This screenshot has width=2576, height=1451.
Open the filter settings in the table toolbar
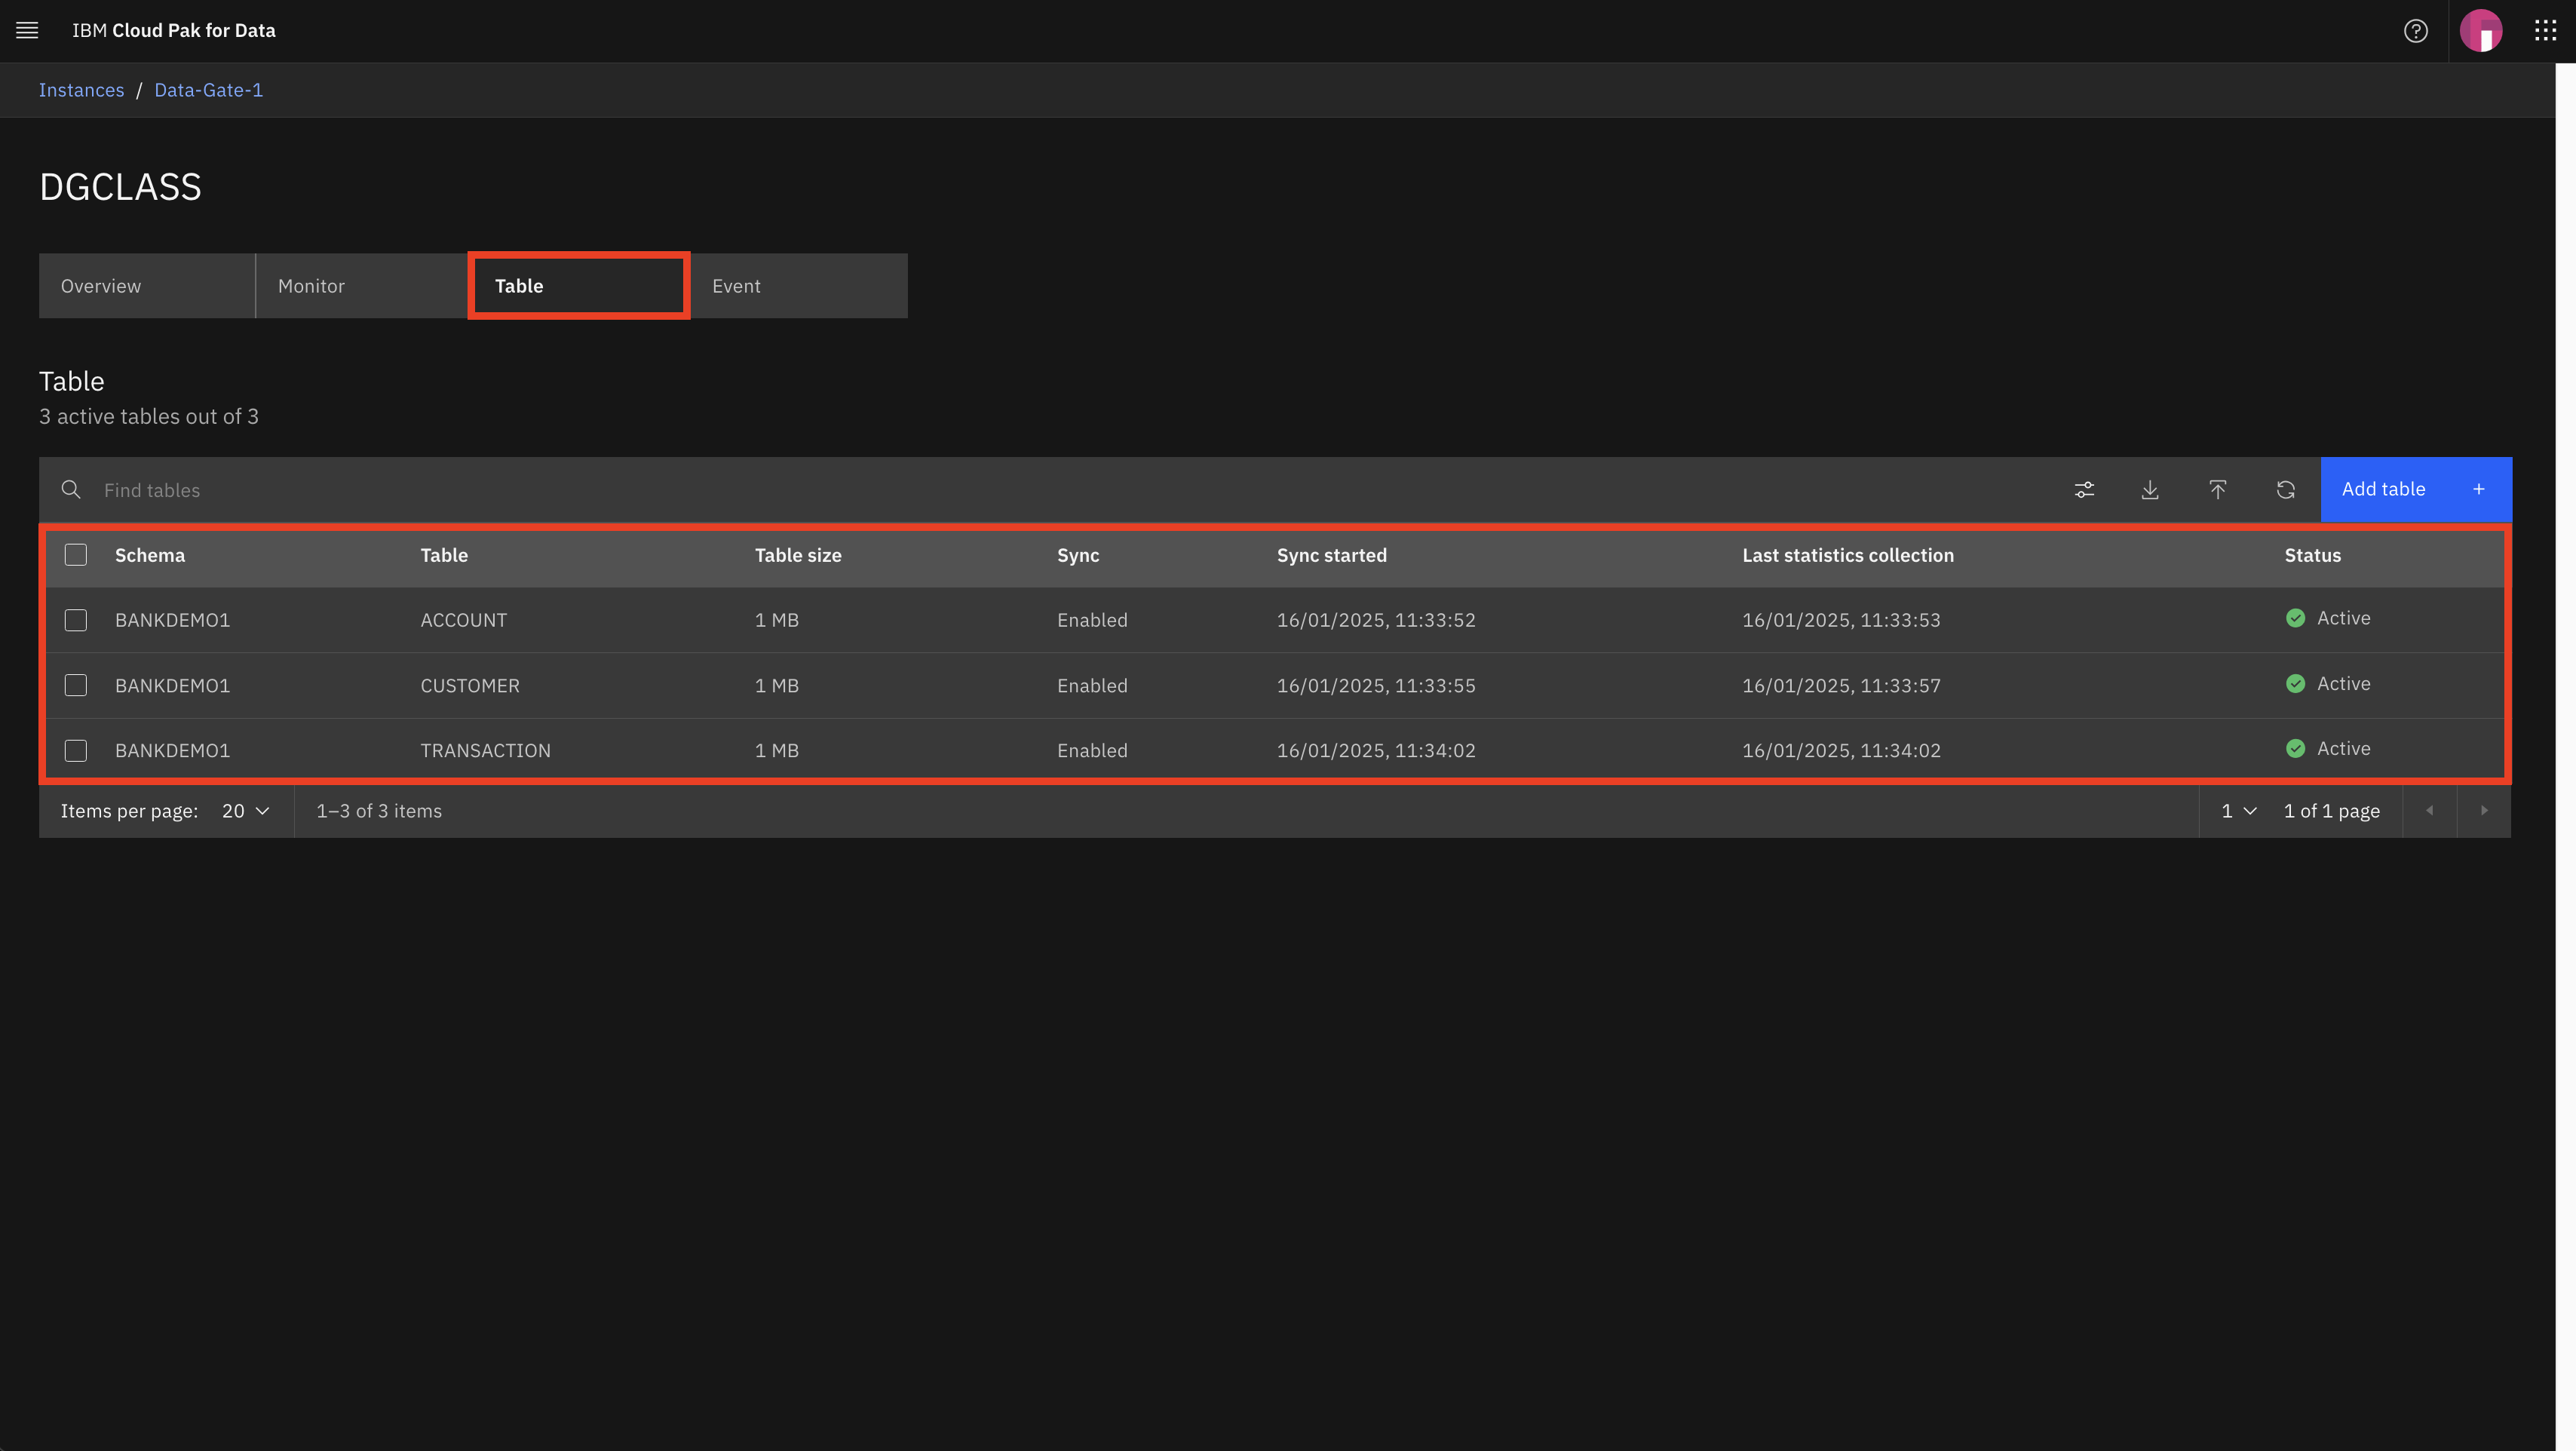tap(2084, 489)
